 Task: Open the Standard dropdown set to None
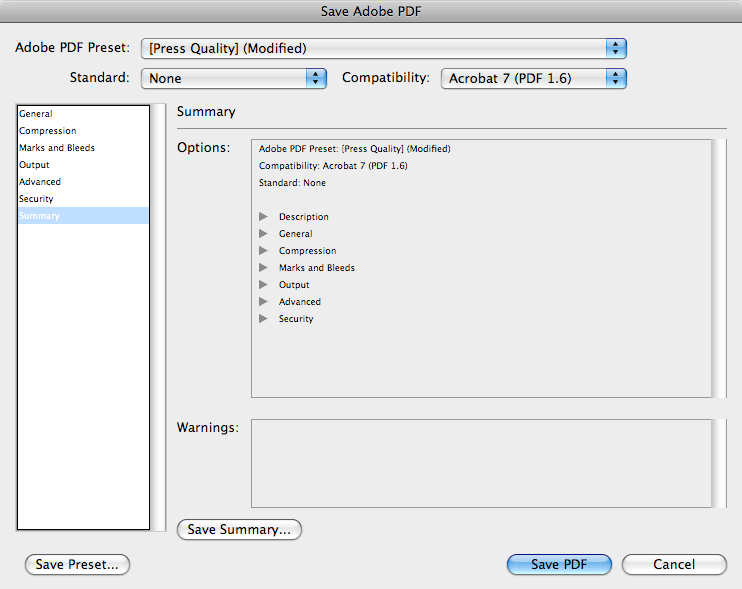pyautogui.click(x=234, y=78)
